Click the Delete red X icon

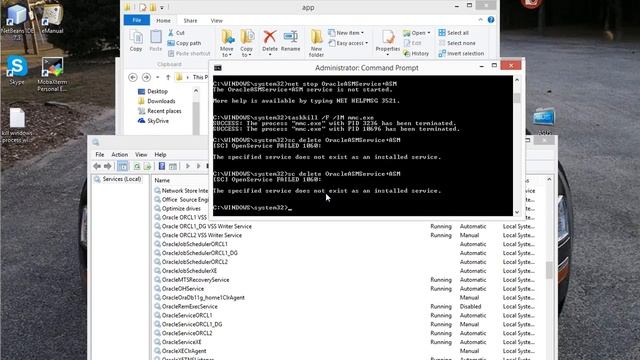269,37
